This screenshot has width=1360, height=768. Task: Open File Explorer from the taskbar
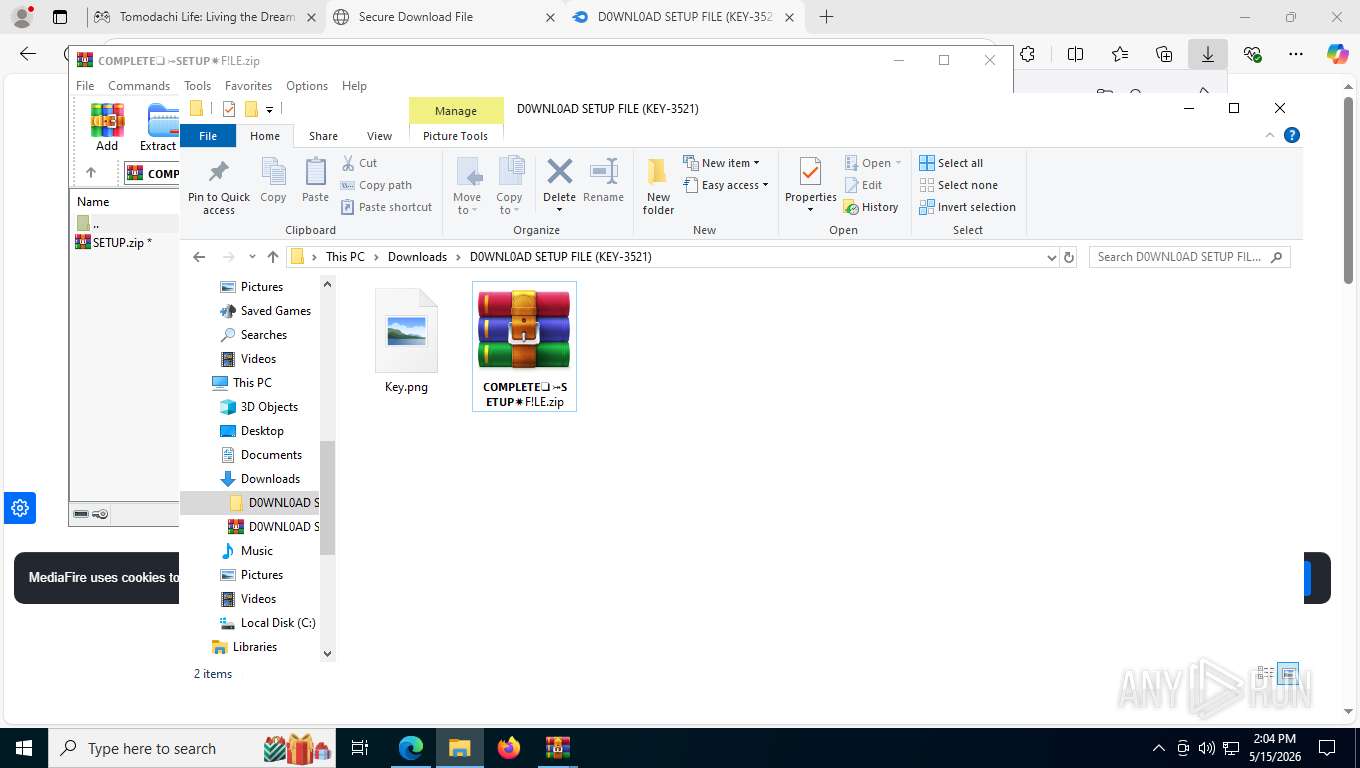click(x=459, y=748)
